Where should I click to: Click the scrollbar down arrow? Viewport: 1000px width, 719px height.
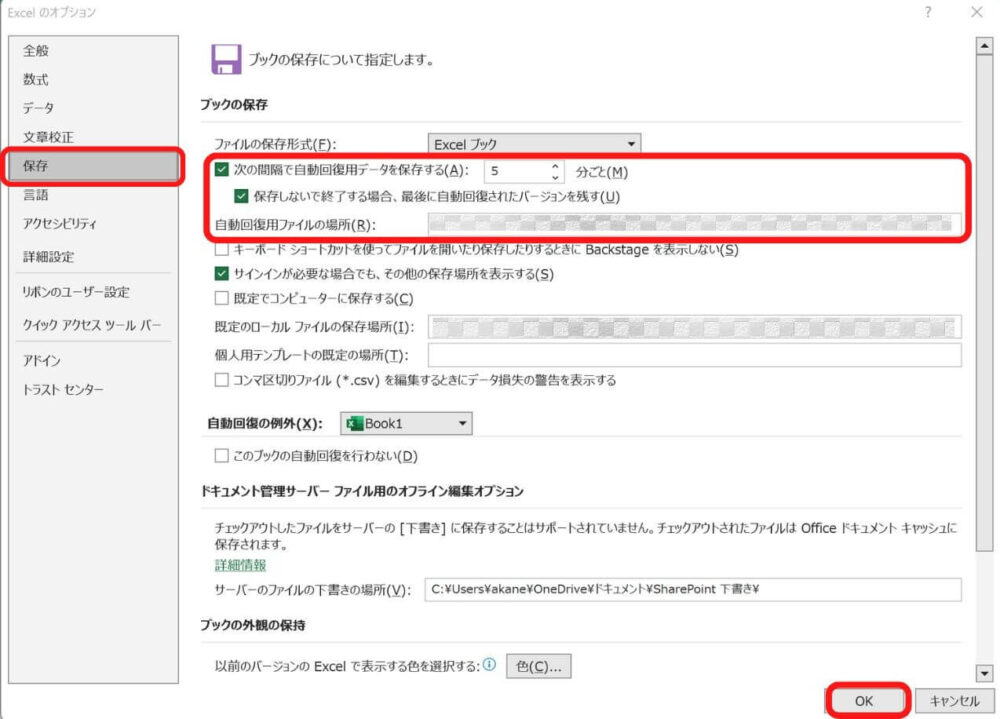(x=984, y=673)
